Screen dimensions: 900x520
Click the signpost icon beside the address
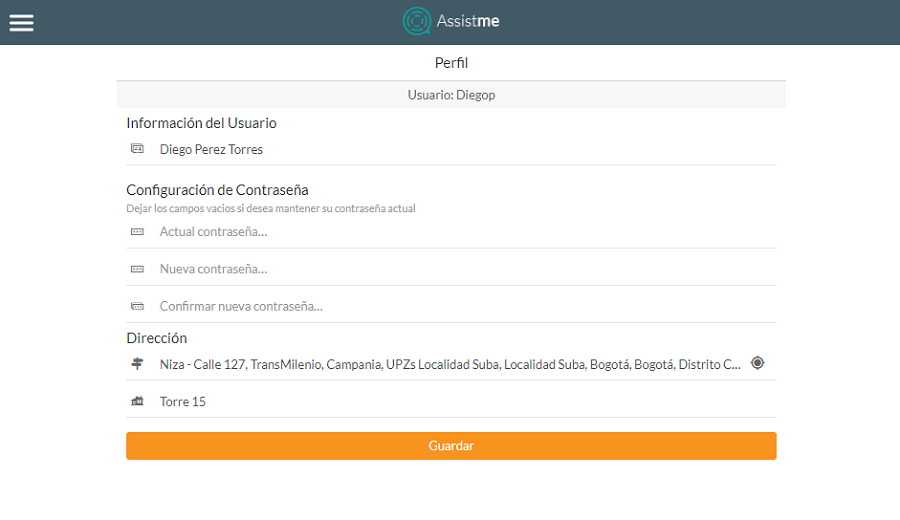click(137, 364)
